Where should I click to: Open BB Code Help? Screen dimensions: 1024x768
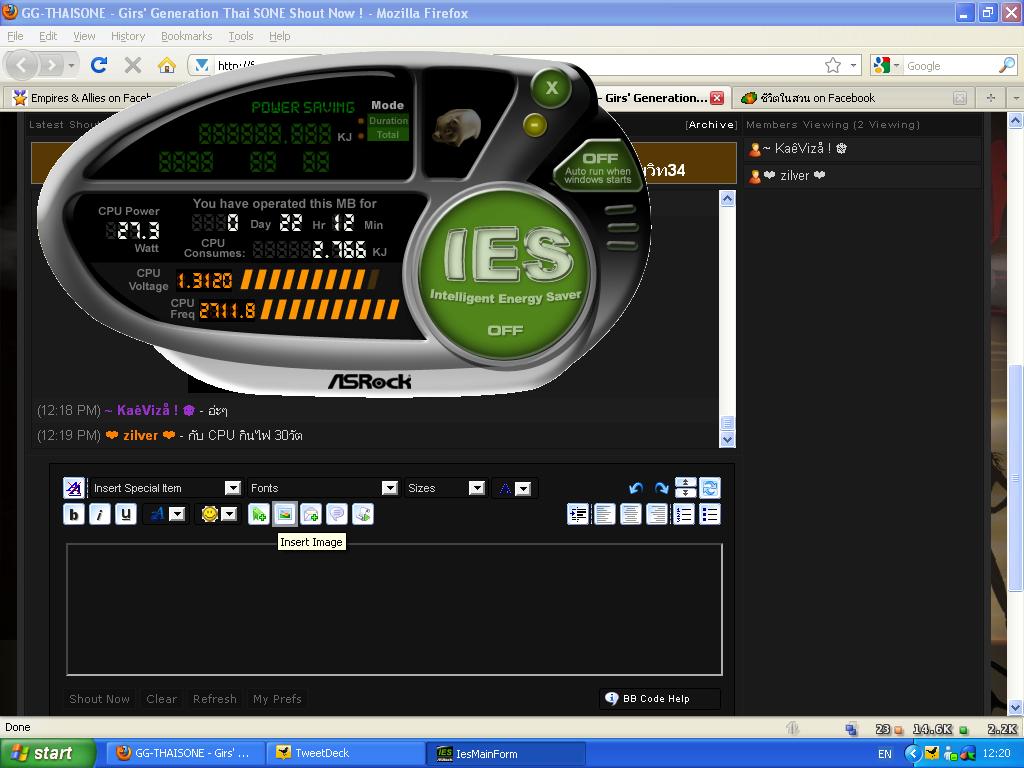pos(660,699)
